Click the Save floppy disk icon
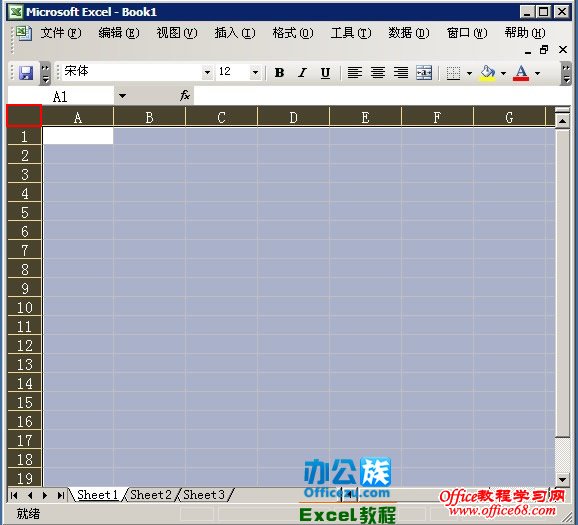This screenshot has height=525, width=578. pyautogui.click(x=26, y=73)
